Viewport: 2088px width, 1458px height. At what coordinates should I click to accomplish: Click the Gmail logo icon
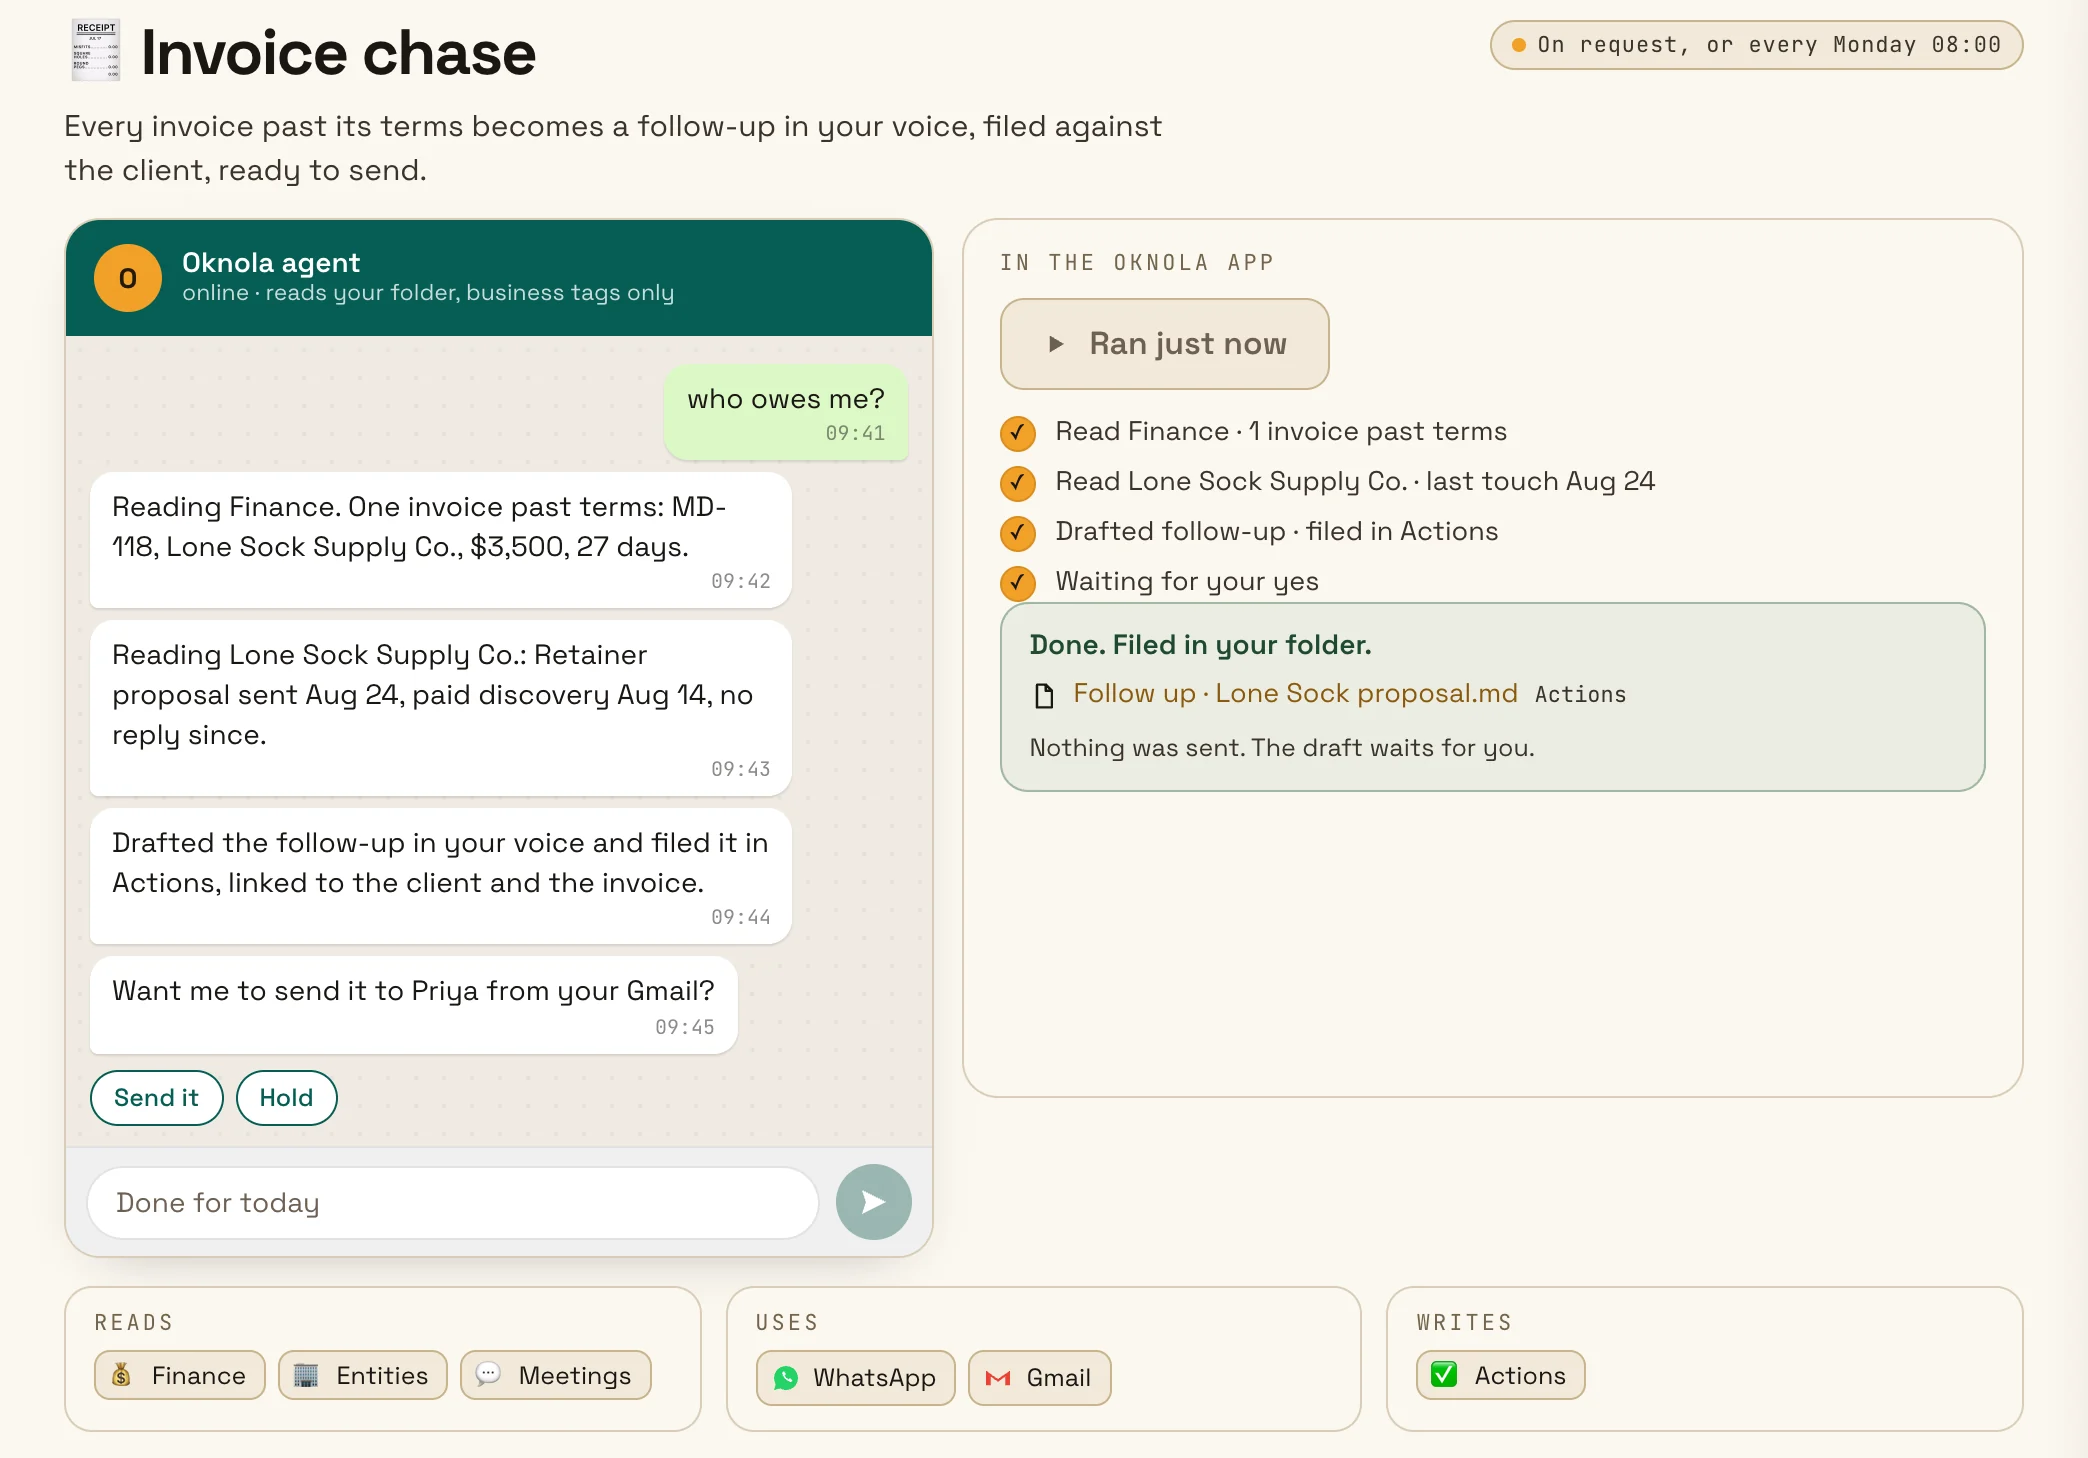click(998, 1378)
